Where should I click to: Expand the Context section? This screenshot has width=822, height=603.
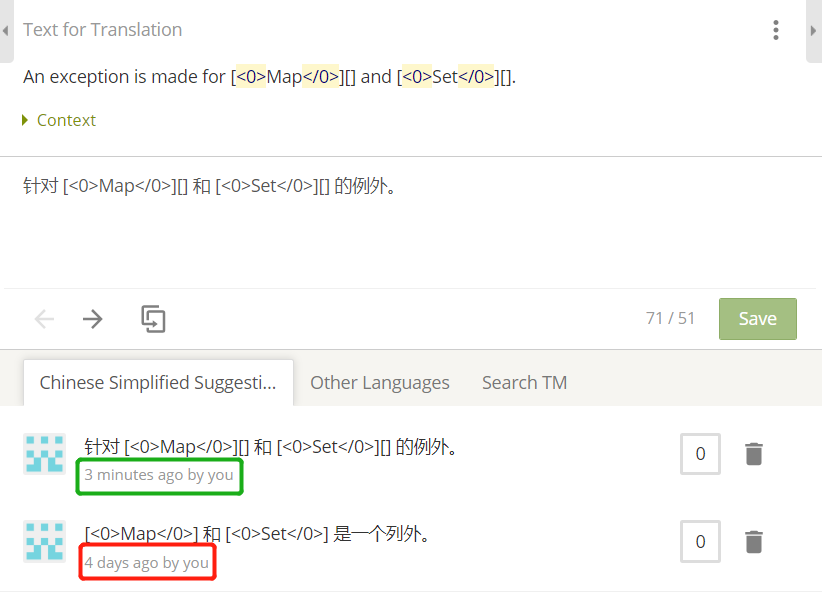59,120
